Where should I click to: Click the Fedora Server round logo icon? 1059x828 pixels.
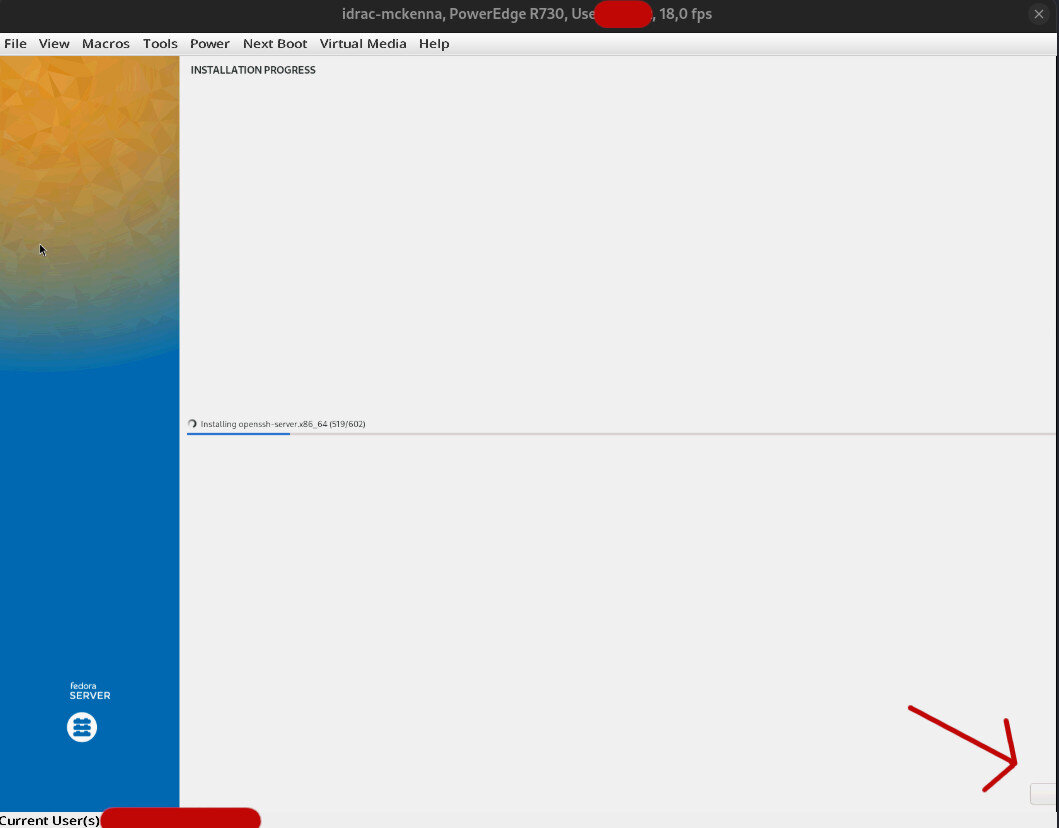pos(82,727)
